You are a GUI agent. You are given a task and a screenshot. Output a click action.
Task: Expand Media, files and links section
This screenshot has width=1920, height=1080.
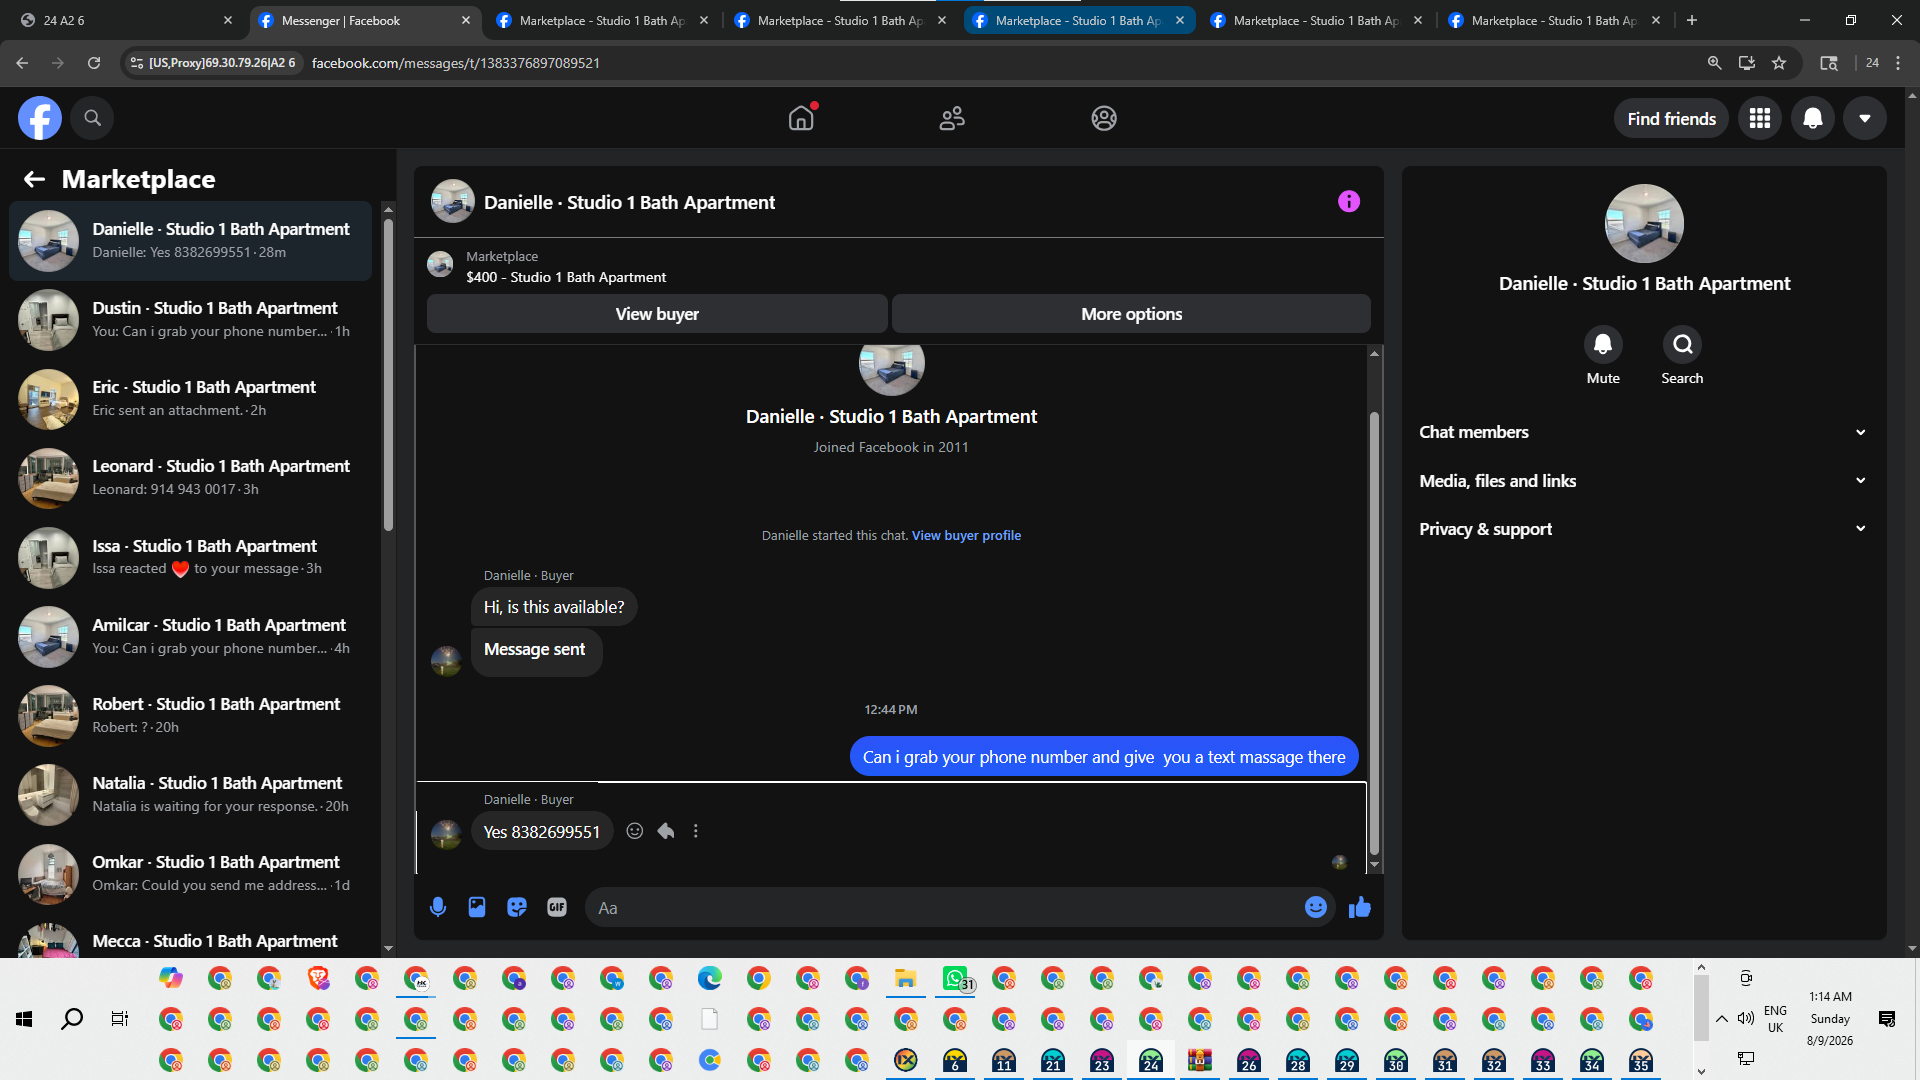pos(1643,481)
